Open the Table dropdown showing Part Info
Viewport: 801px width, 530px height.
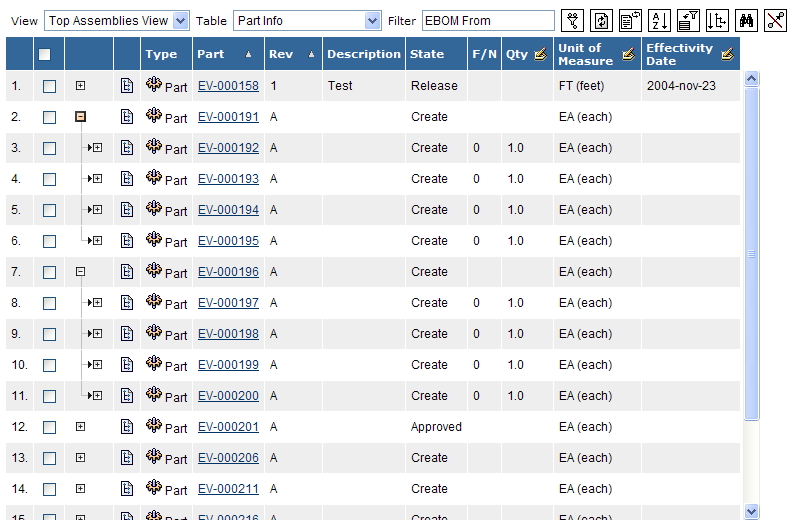coord(307,21)
